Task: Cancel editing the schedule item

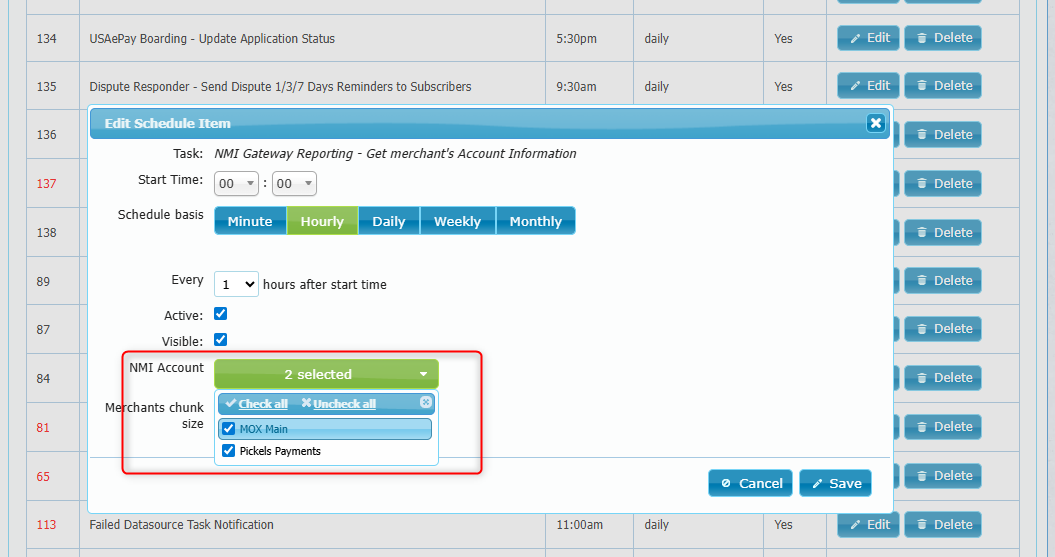Action: (x=750, y=483)
